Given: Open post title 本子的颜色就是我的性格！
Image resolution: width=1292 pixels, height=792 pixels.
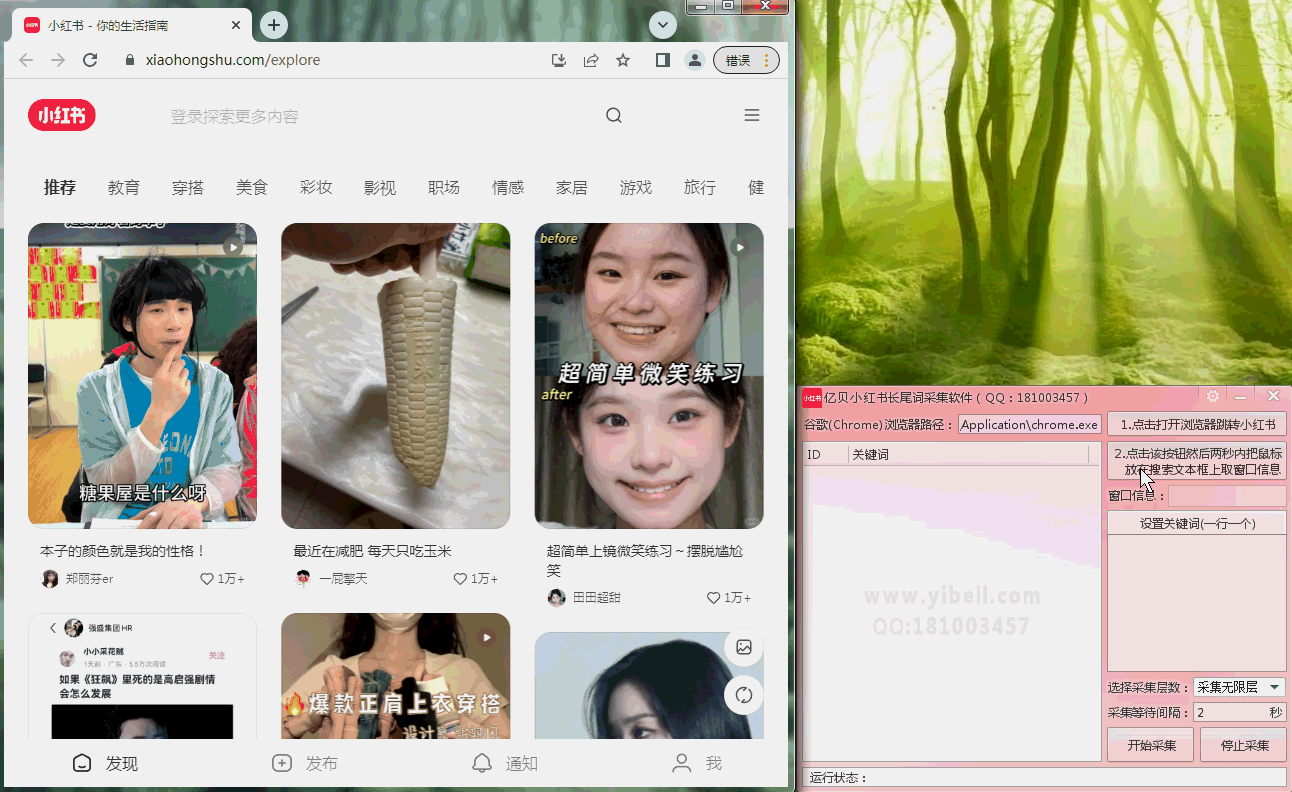Looking at the screenshot, I should click(x=123, y=551).
